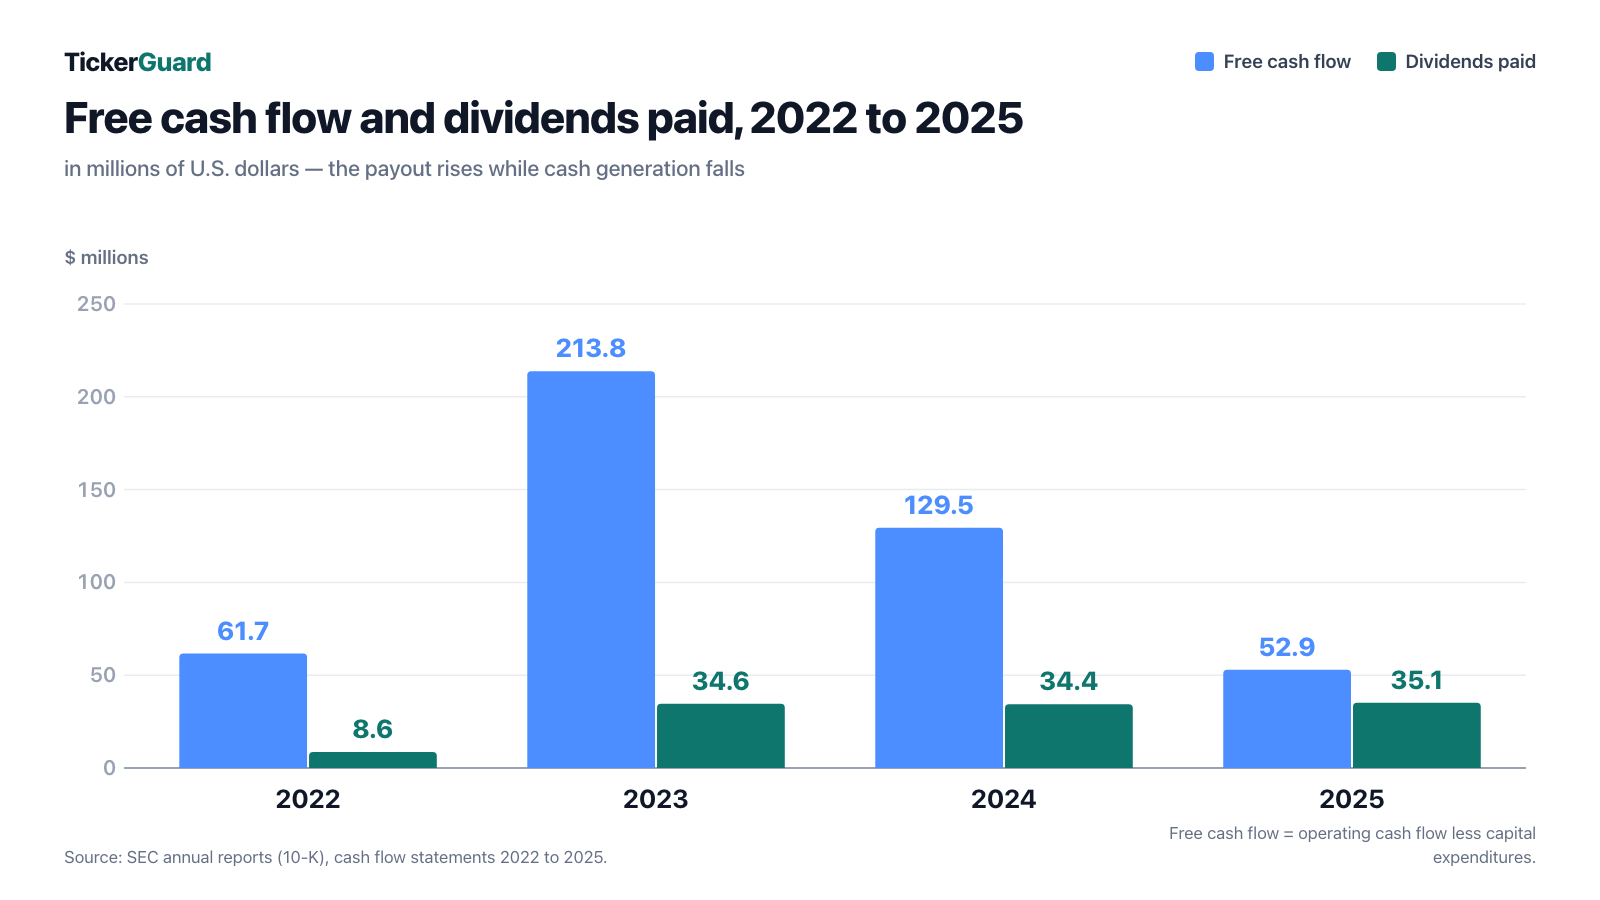
Task: Click the 213.8 value label
Action: click(x=591, y=348)
